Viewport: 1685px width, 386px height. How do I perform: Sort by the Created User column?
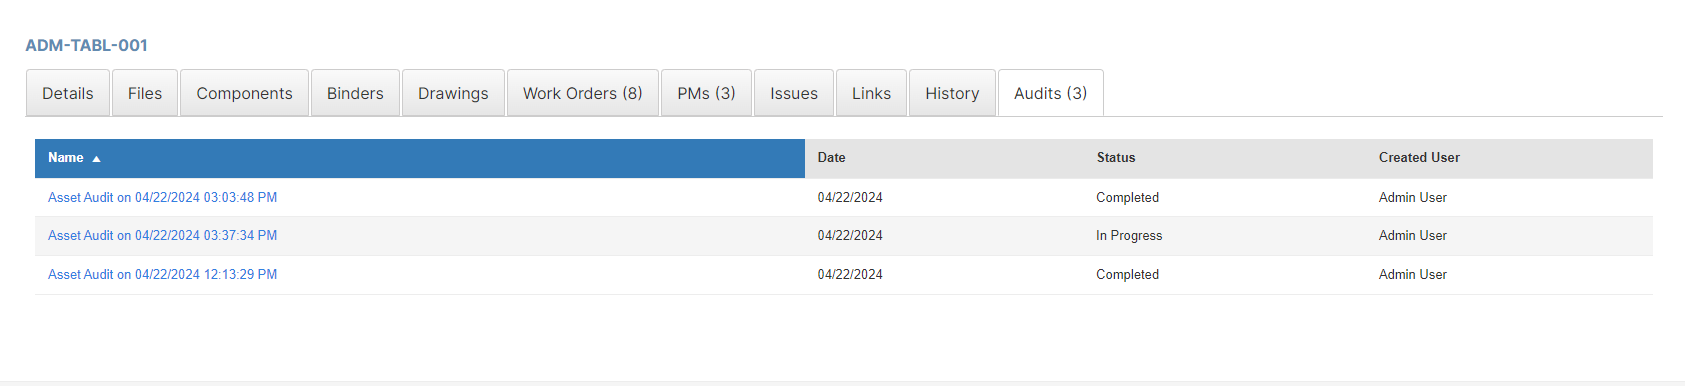pos(1419,158)
